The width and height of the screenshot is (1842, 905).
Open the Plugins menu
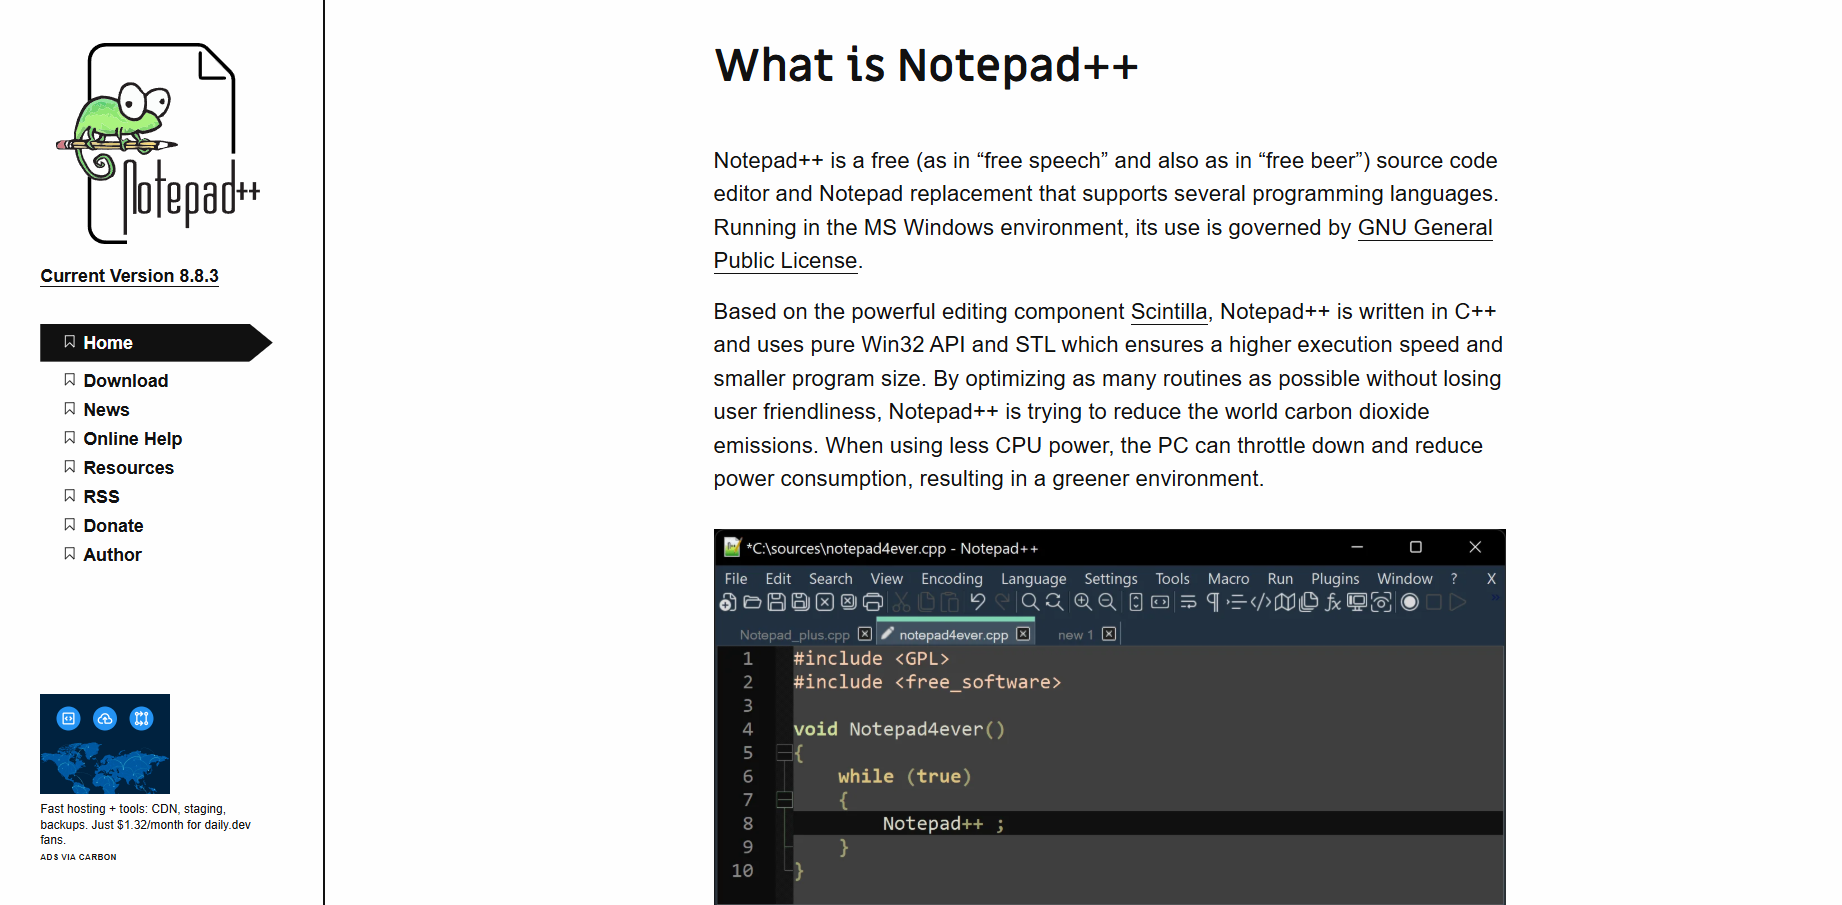[x=1335, y=579]
